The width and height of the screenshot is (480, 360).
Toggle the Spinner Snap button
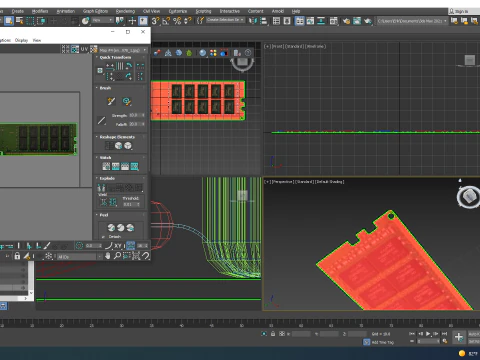click(188, 21)
